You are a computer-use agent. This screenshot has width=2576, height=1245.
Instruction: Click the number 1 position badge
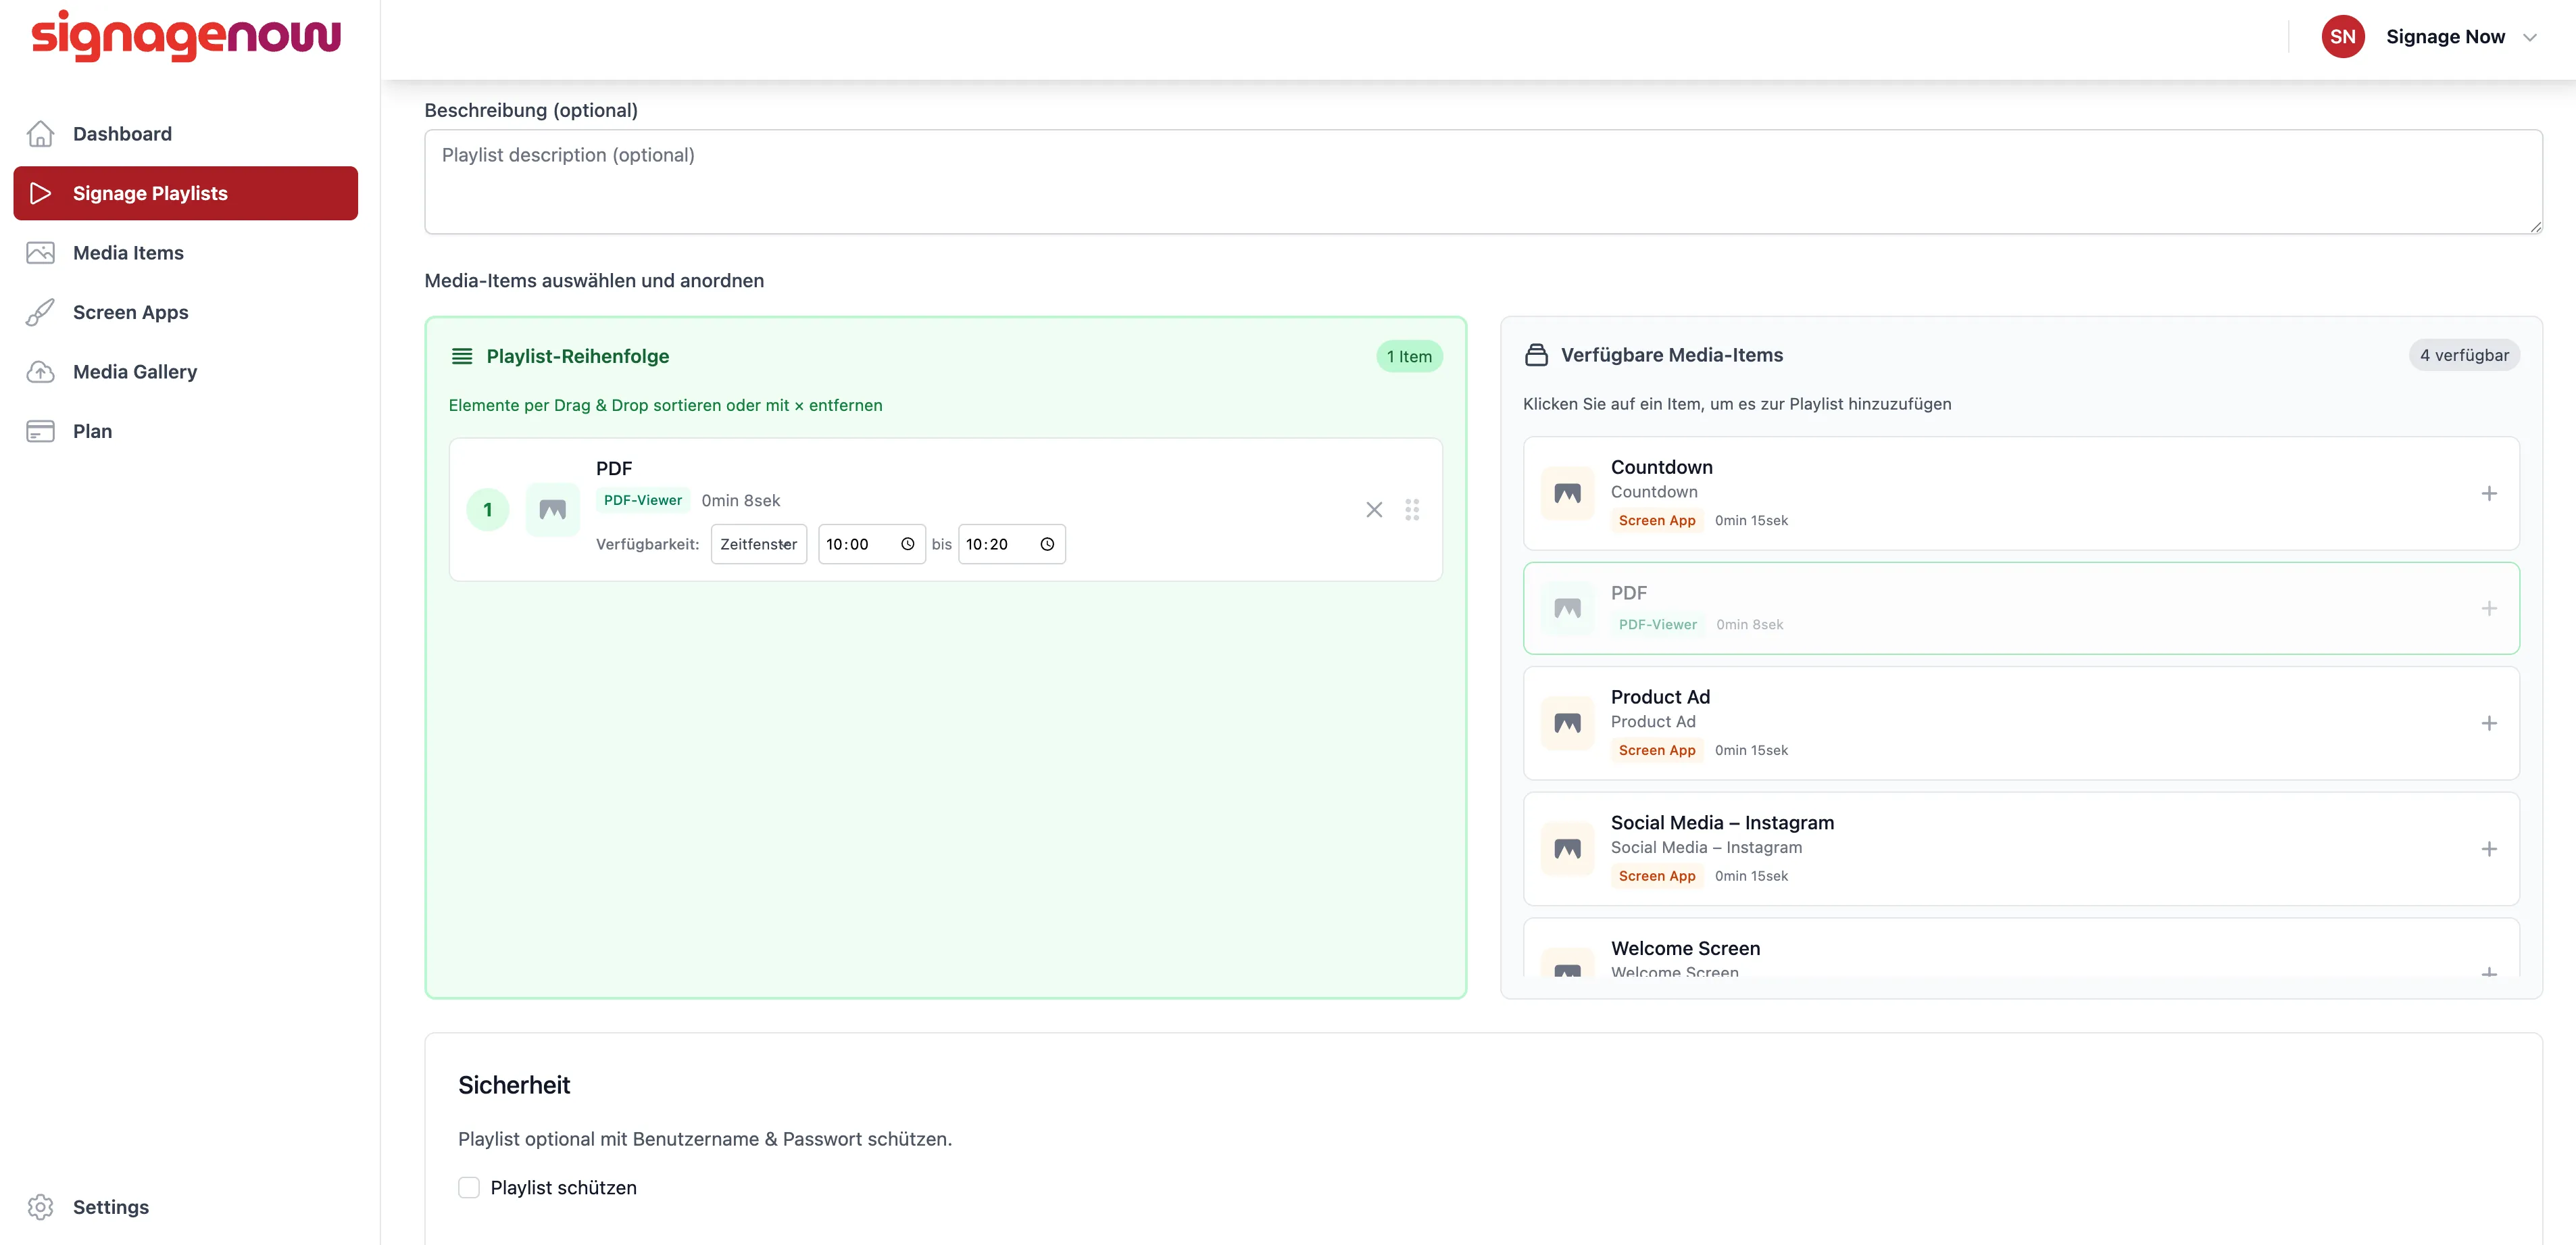488,510
